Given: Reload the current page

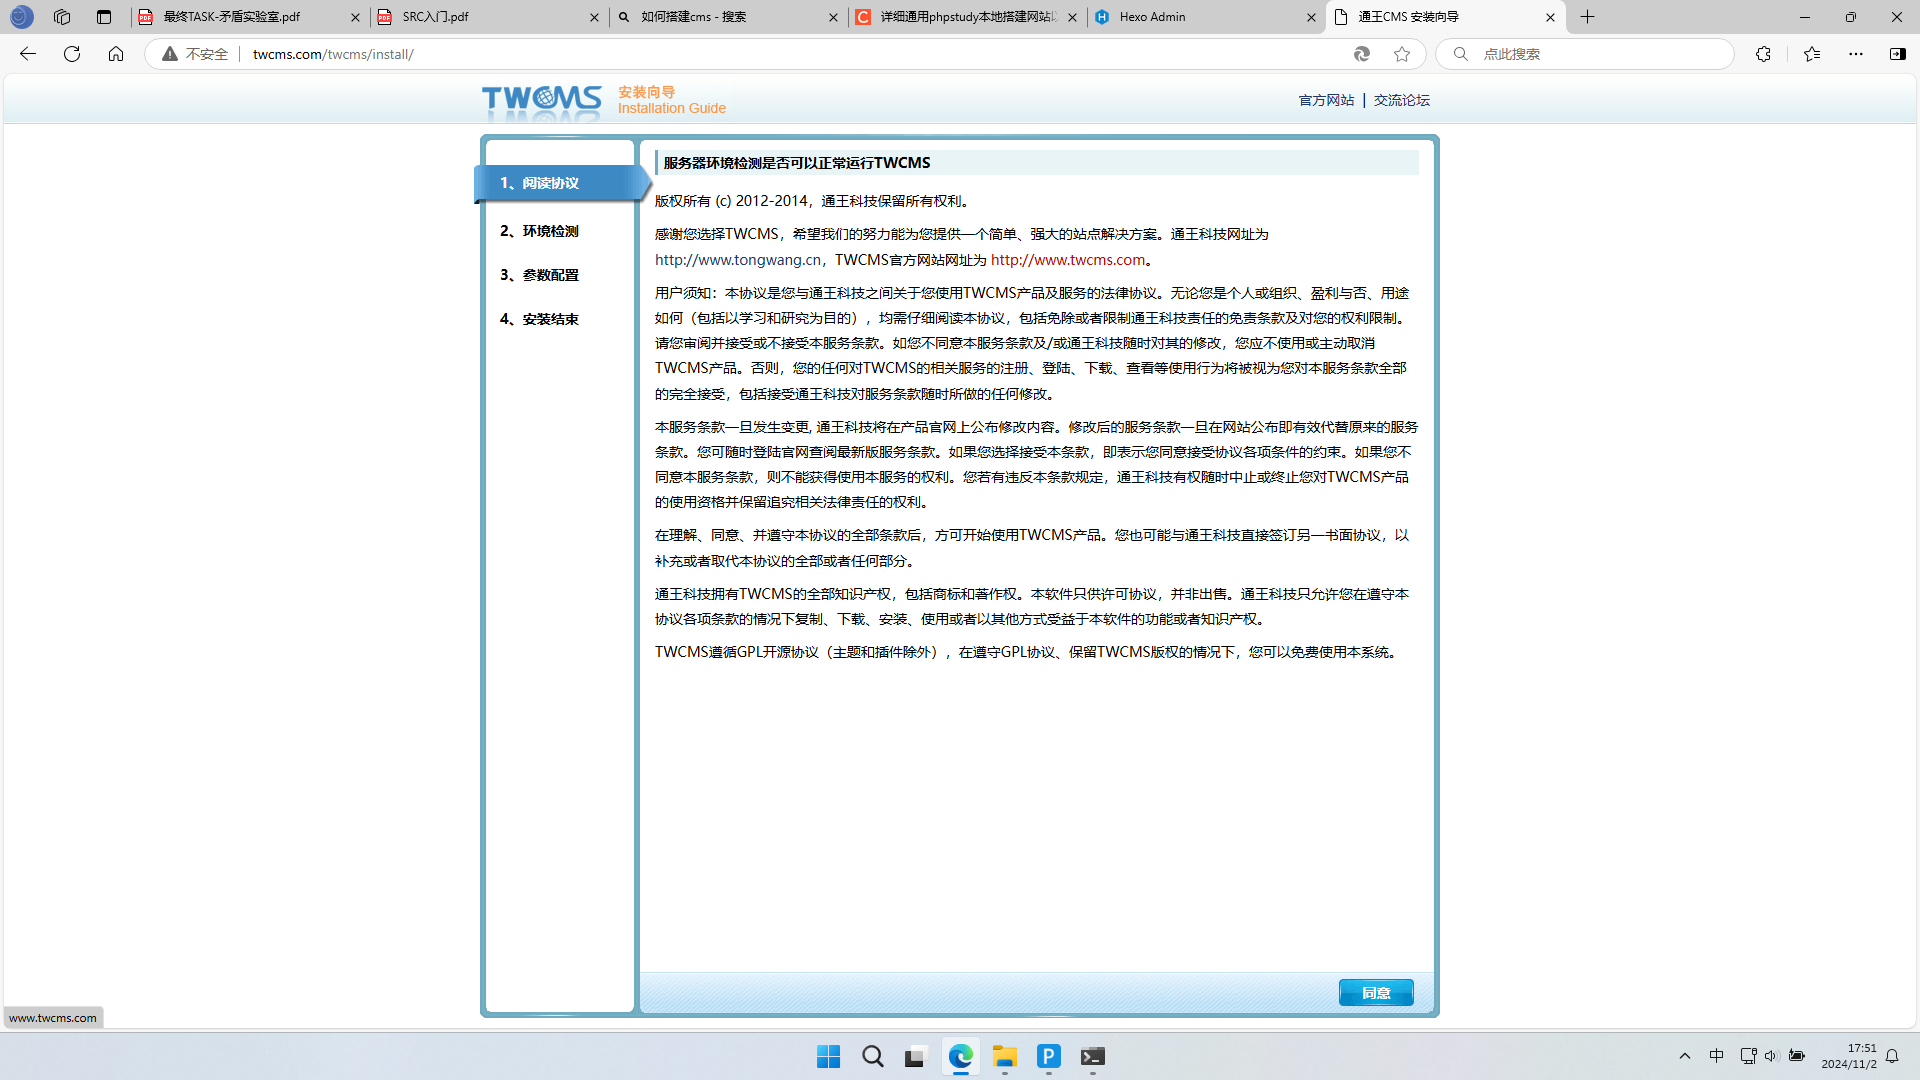Looking at the screenshot, I should pyautogui.click(x=72, y=54).
